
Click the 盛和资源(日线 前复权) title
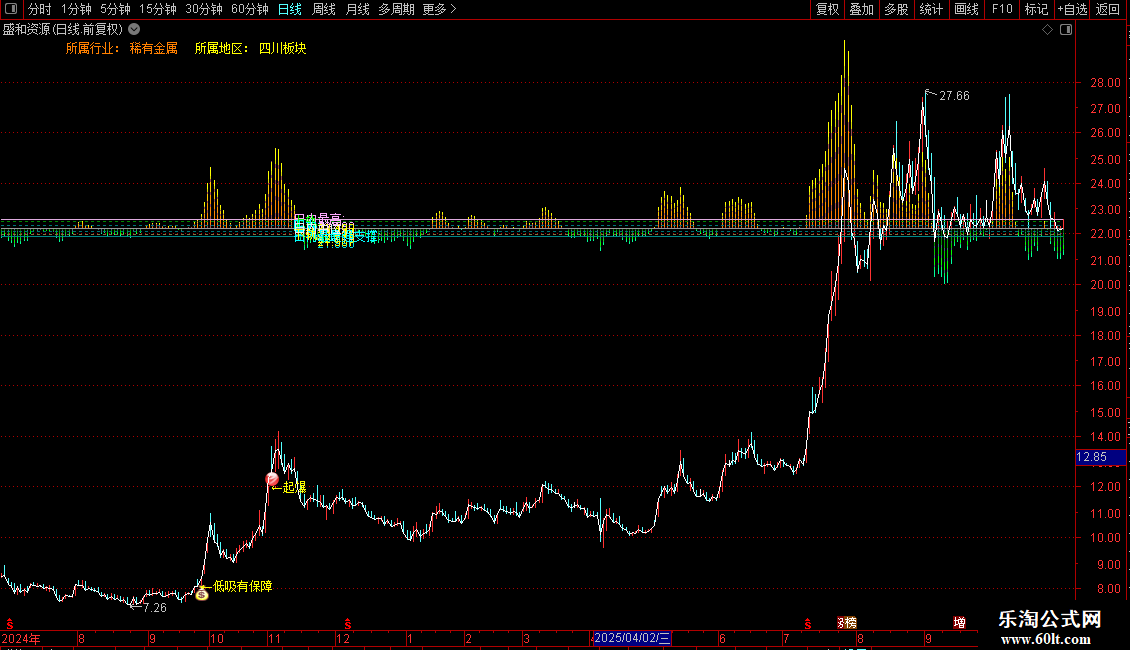click(63, 30)
